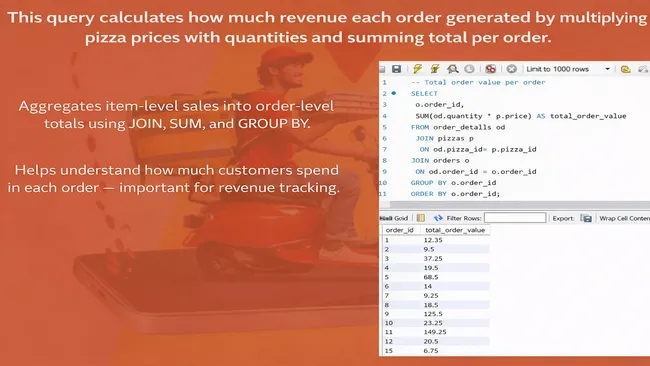The height and width of the screenshot is (366, 650).
Task: Click 'ORDER BY o.order_id;' line
Action: [455, 194]
